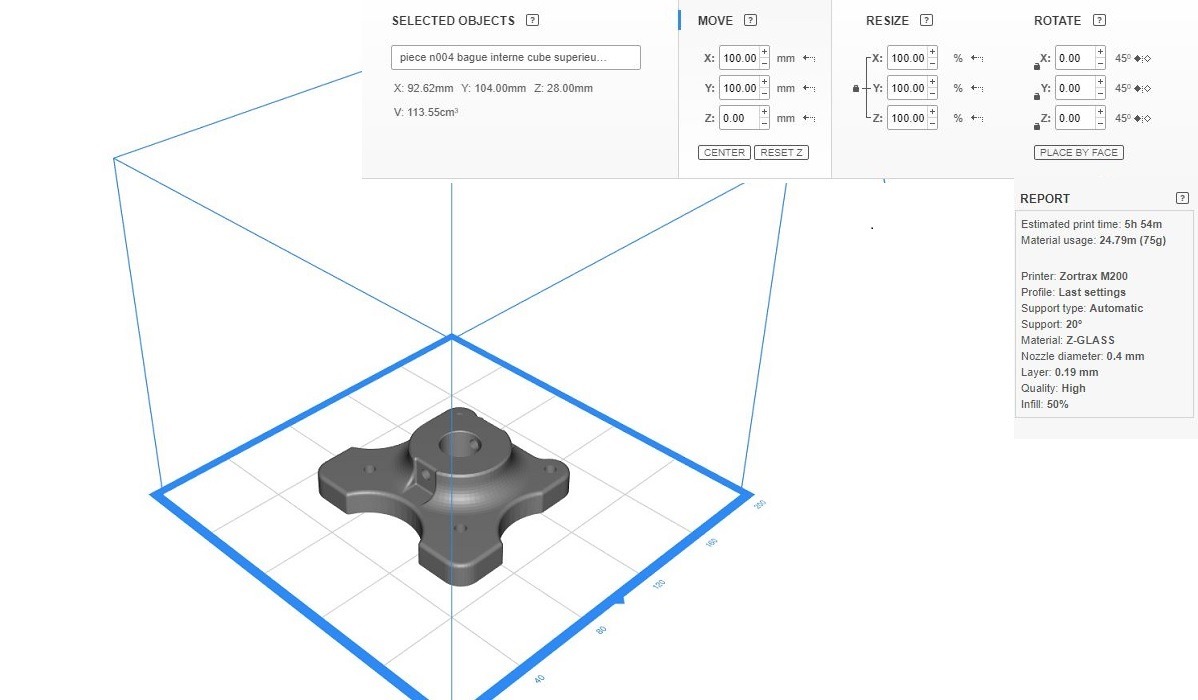Click the 'Printer: Zortrax M200' line
The height and width of the screenshot is (700, 1198).
(x=1074, y=276)
